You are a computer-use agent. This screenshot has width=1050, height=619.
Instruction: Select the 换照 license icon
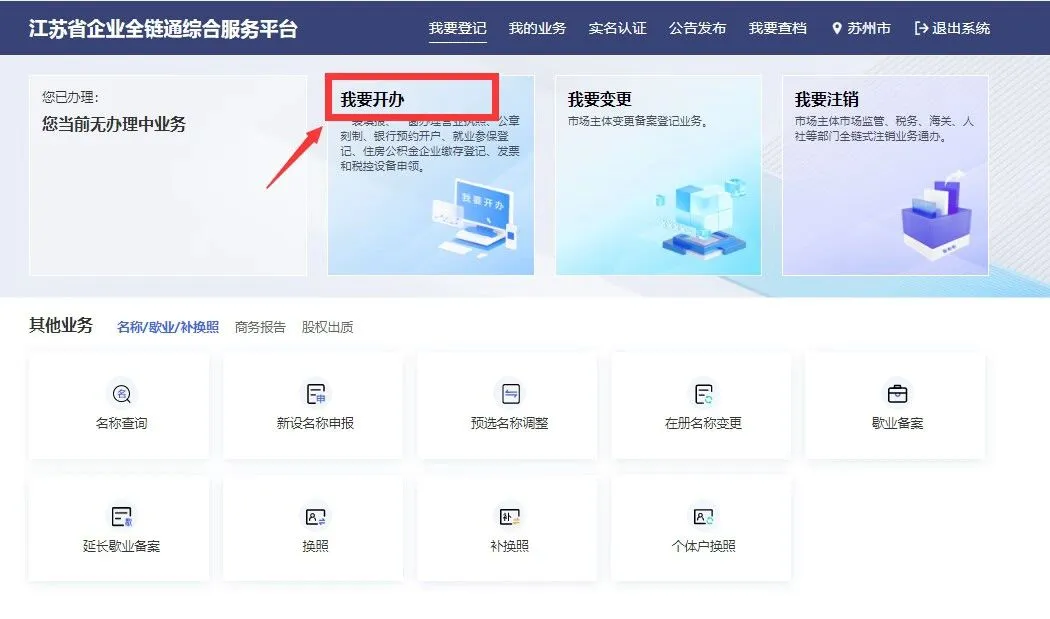(315, 516)
